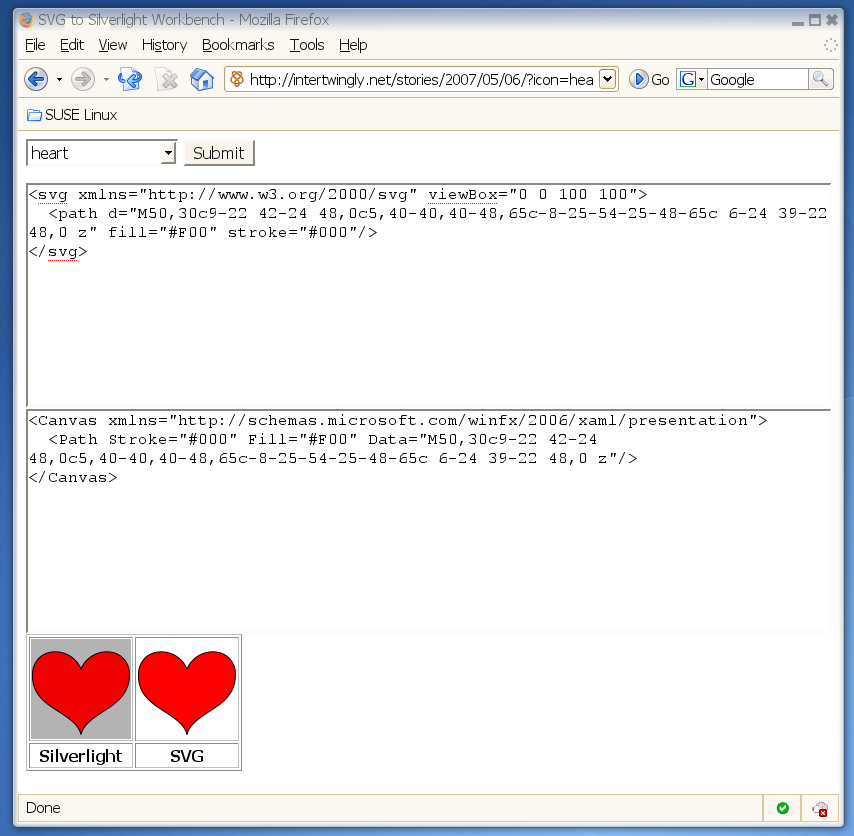This screenshot has height=836, width=854.
Task: Click inside the SVG source text area
Action: coord(429,295)
